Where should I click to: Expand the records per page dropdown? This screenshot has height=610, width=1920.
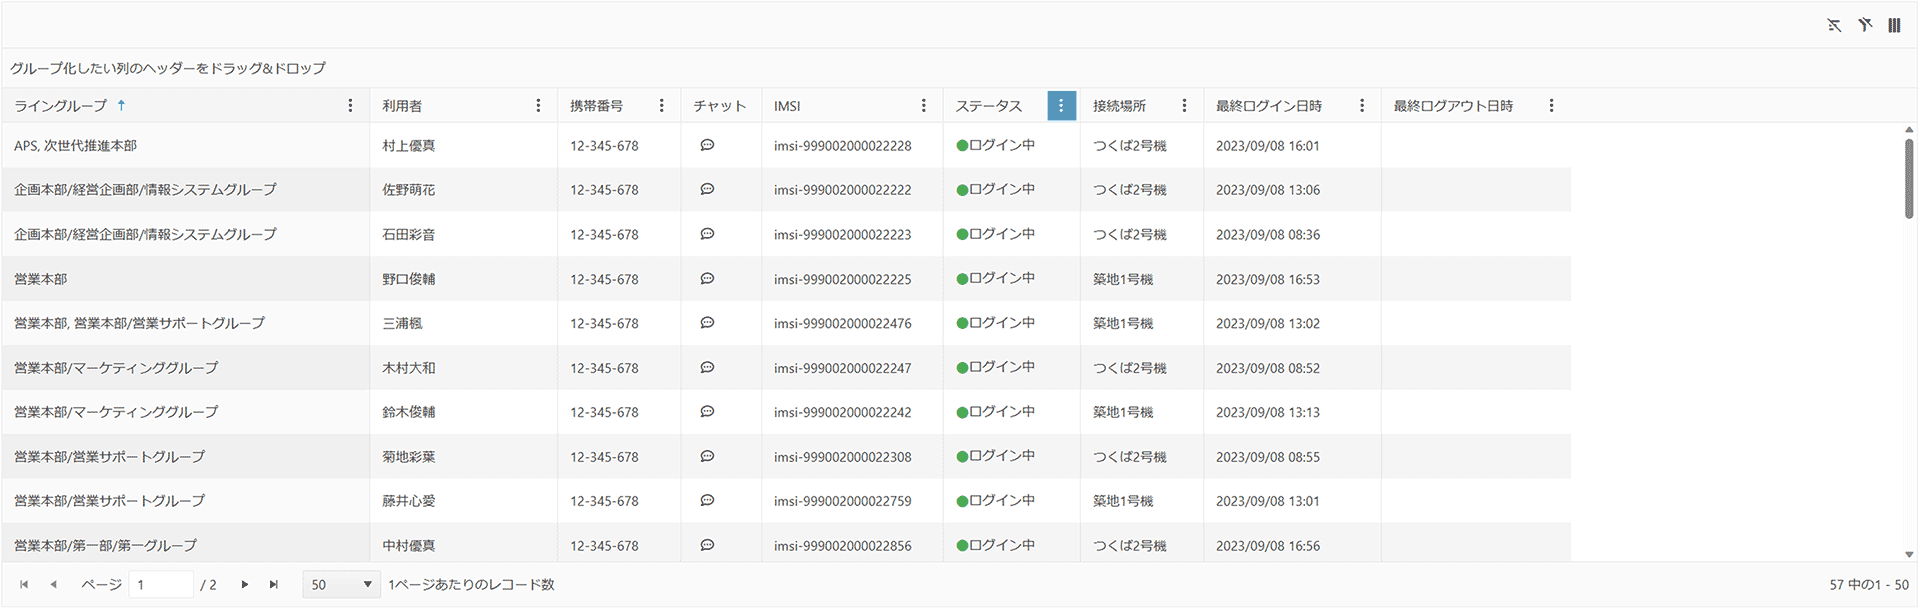[x=341, y=584]
